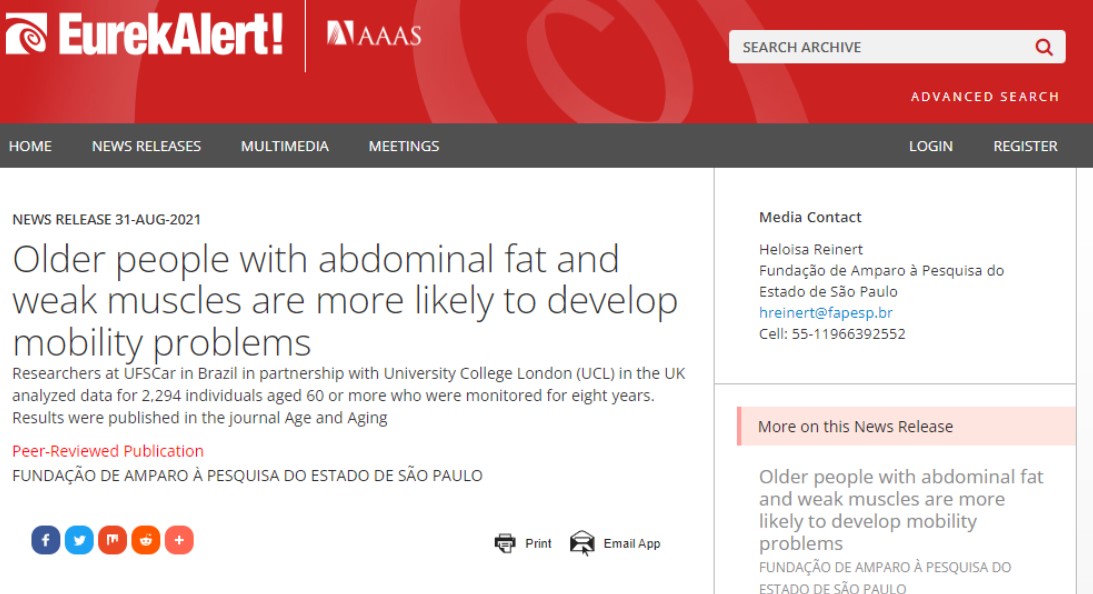This screenshot has width=1093, height=594.
Task: Focus the Search Archive input field
Action: (880, 47)
